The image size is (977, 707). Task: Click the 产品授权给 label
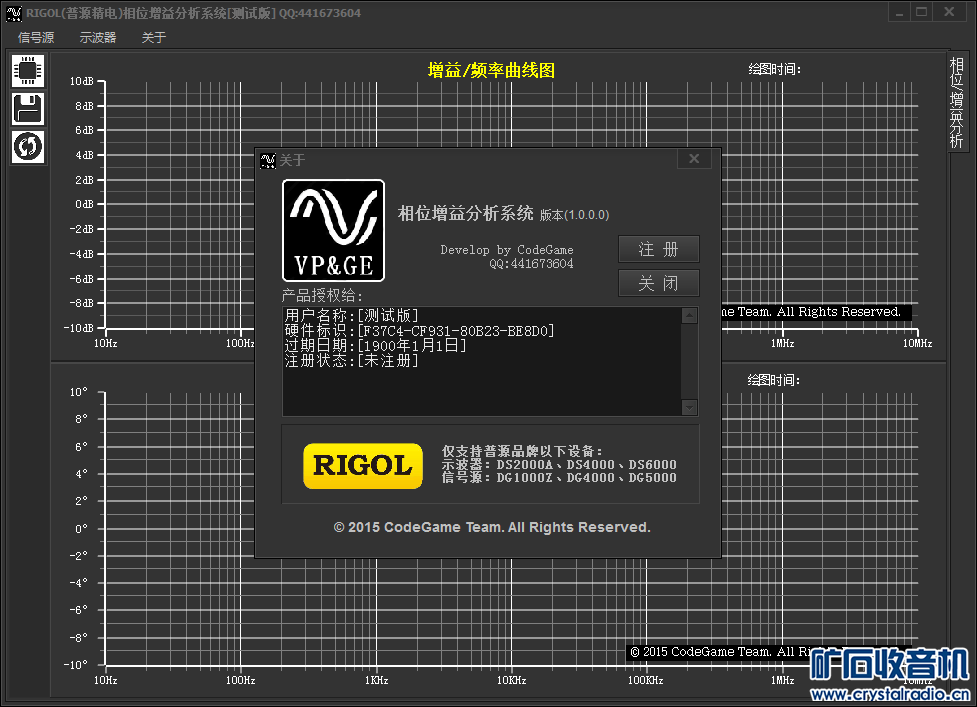[x=322, y=295]
